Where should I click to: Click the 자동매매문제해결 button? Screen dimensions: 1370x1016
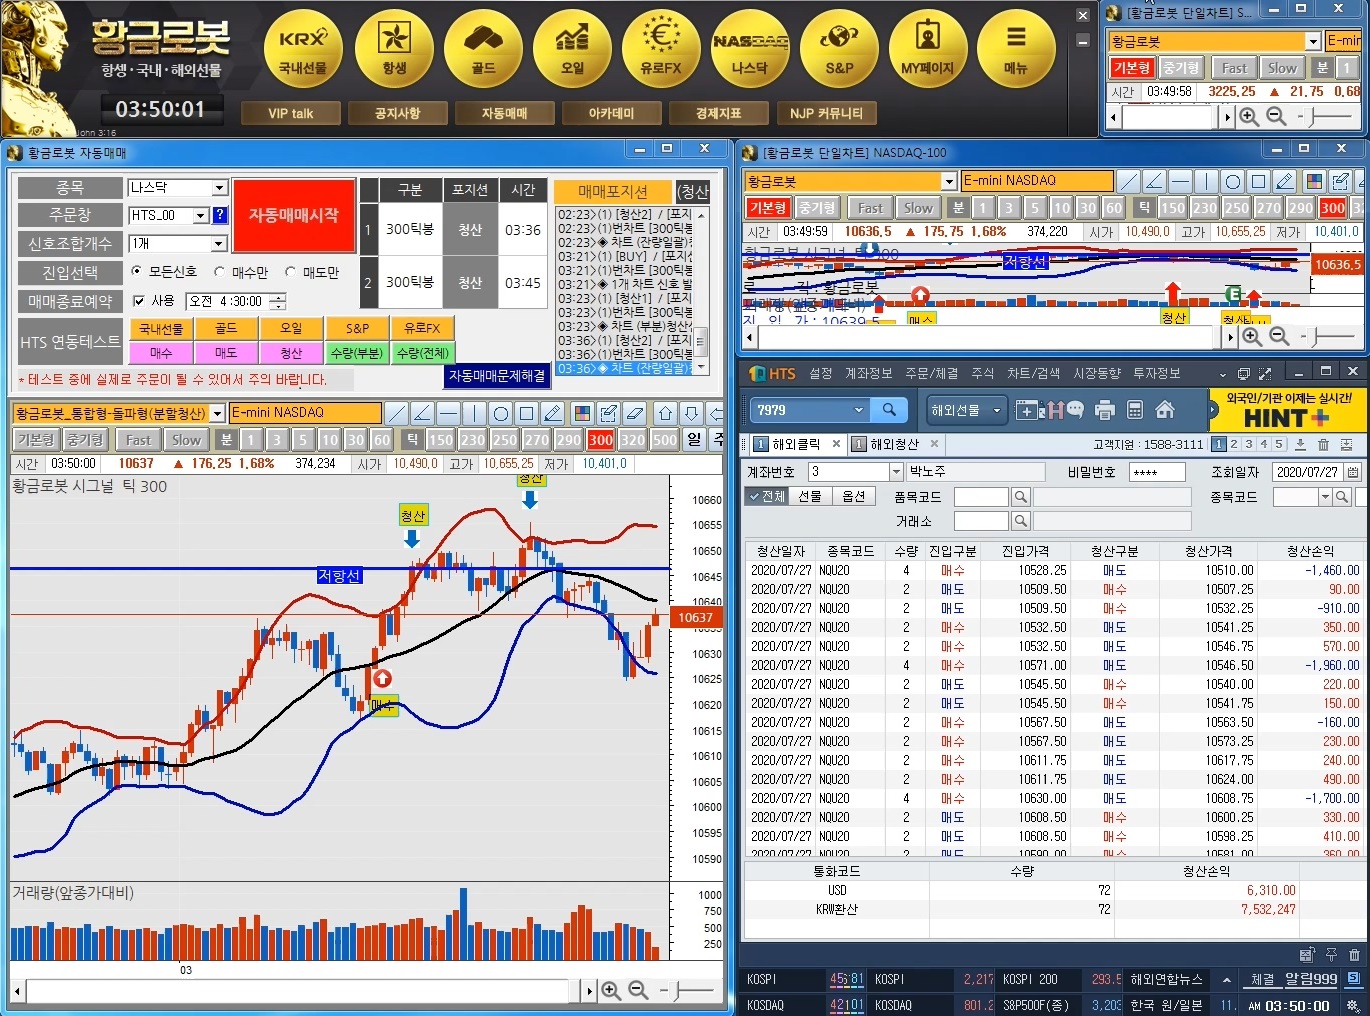[497, 376]
